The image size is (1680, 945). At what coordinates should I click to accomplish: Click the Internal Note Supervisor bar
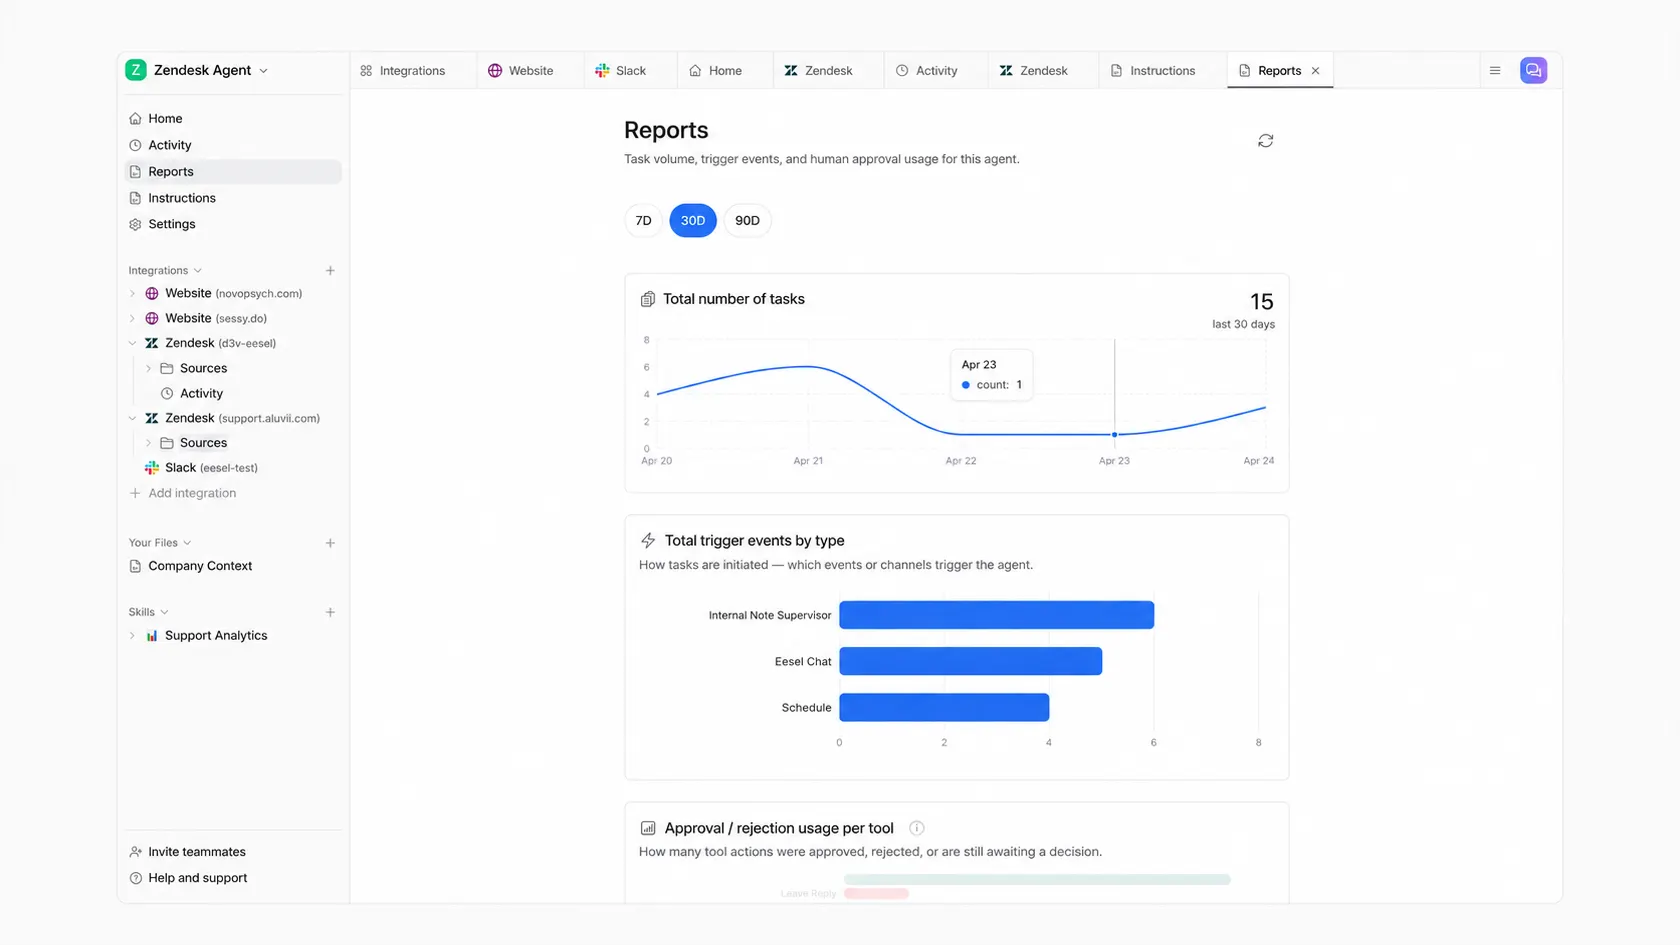click(x=996, y=615)
